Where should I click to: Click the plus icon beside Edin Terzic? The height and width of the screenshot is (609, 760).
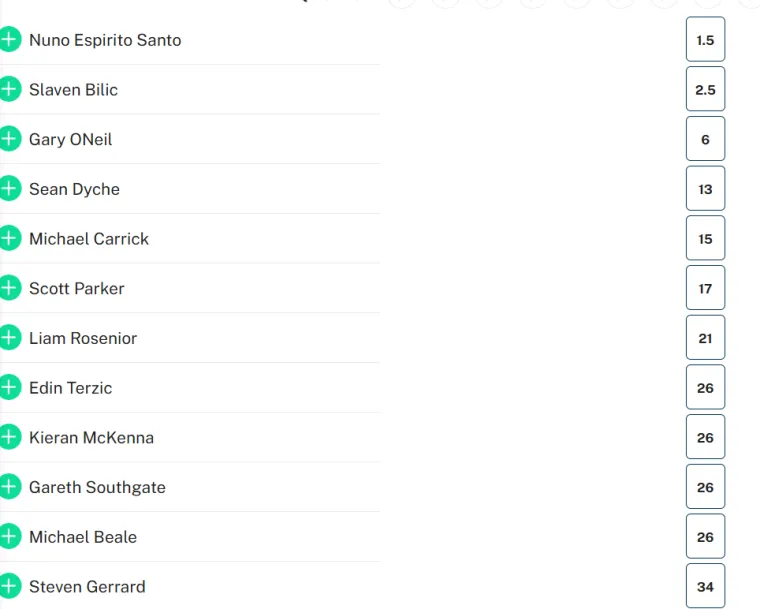click(9, 388)
